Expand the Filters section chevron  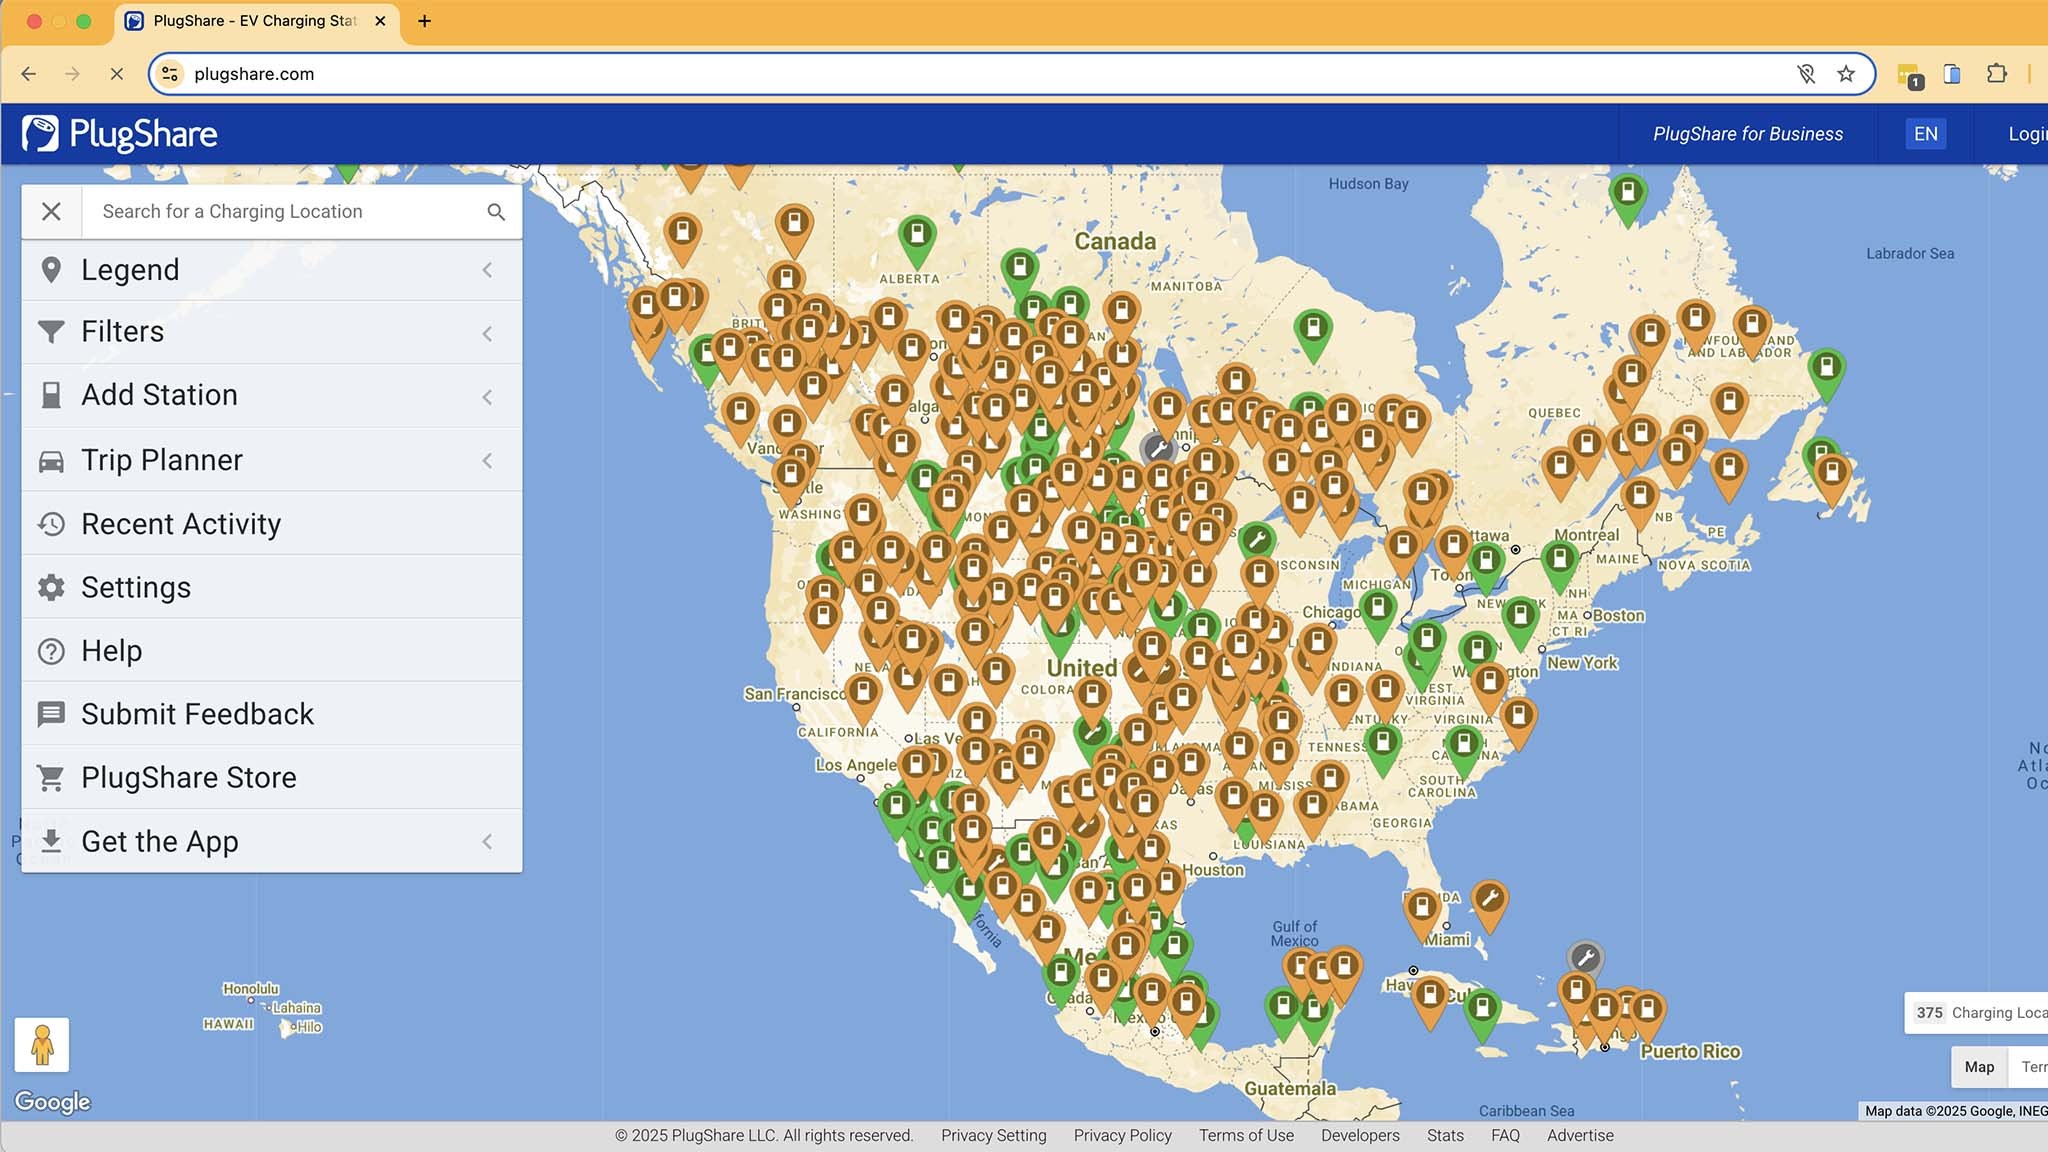point(487,333)
